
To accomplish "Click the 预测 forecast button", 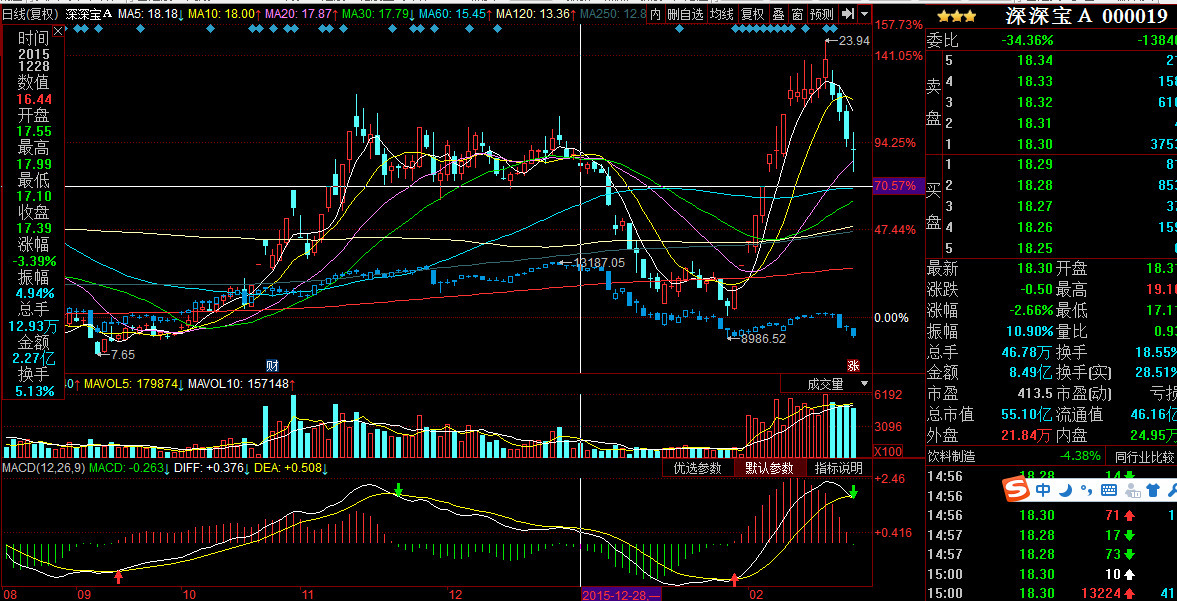I will (x=822, y=14).
